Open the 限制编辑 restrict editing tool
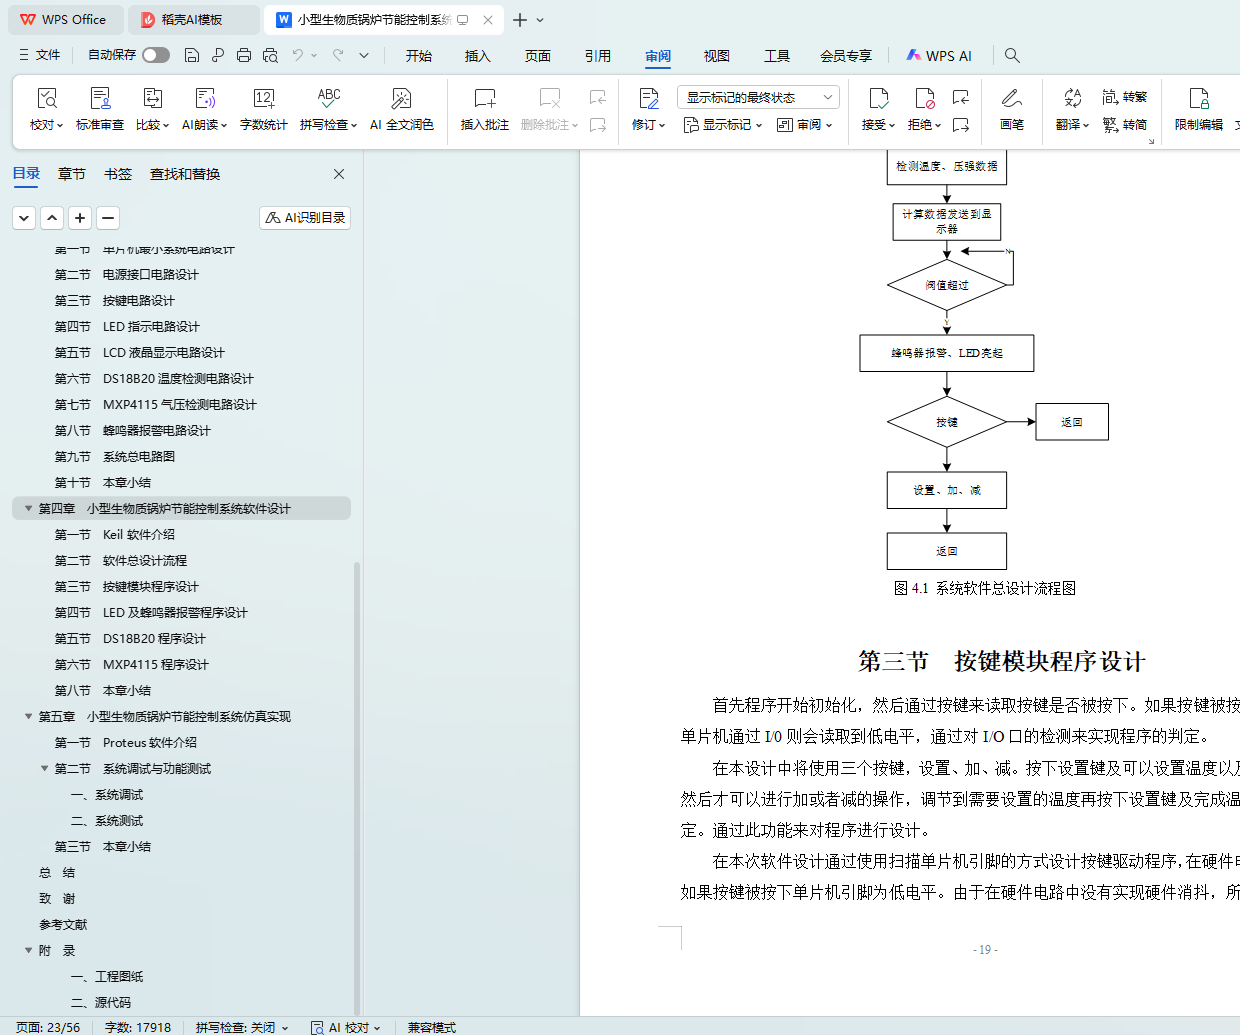This screenshot has width=1240, height=1035. pos(1198,108)
